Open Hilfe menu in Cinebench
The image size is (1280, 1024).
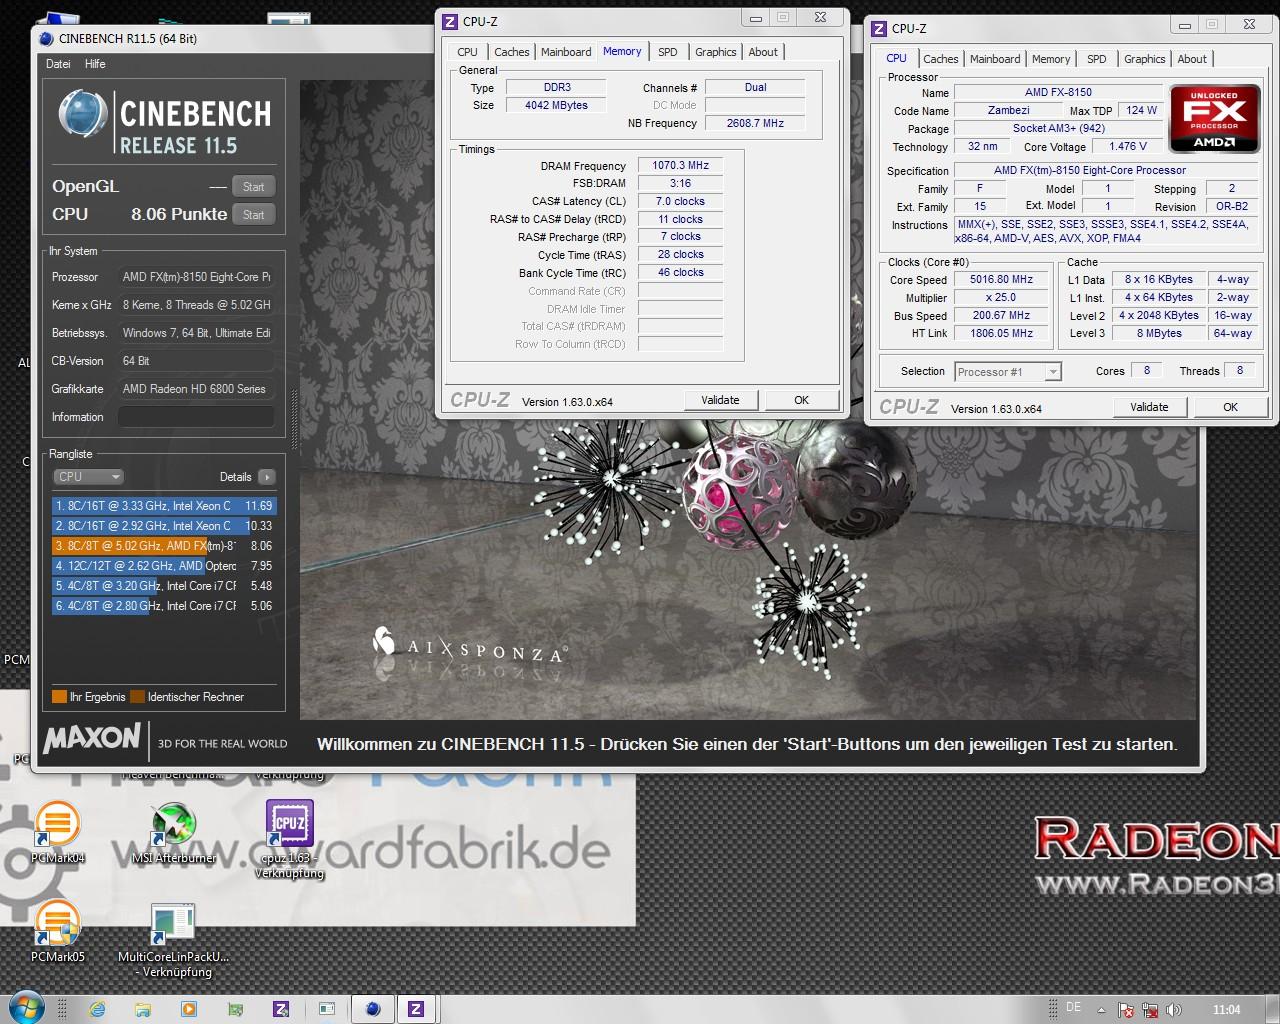click(x=95, y=64)
